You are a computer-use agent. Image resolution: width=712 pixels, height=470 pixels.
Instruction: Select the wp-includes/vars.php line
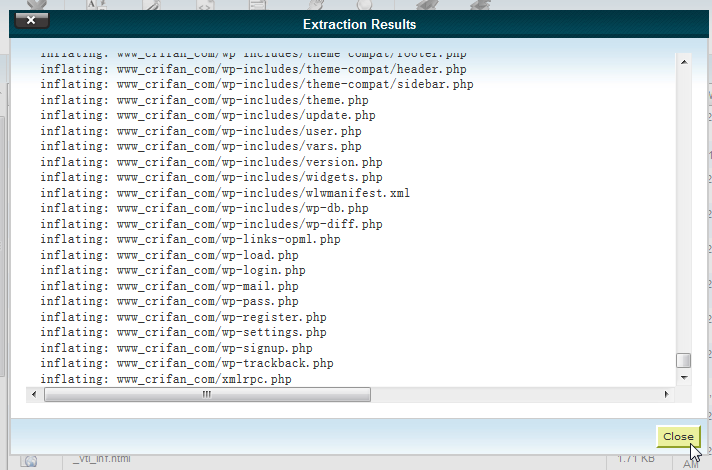tap(201, 146)
